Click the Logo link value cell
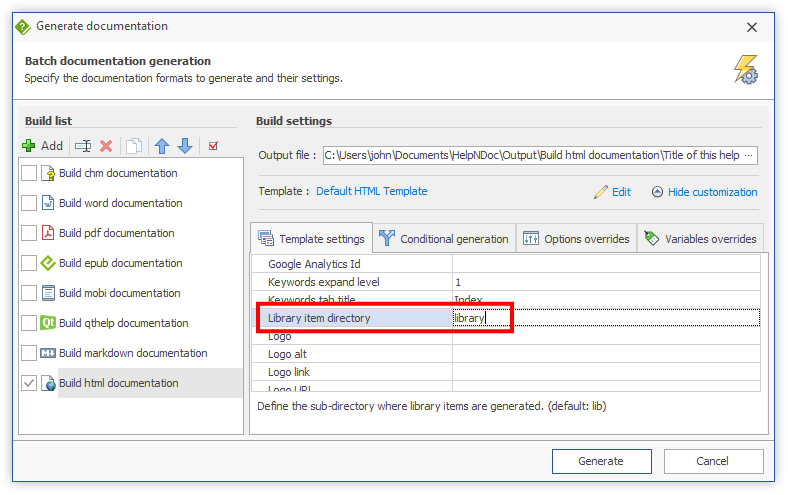The width and height of the screenshot is (788, 495). (x=606, y=372)
